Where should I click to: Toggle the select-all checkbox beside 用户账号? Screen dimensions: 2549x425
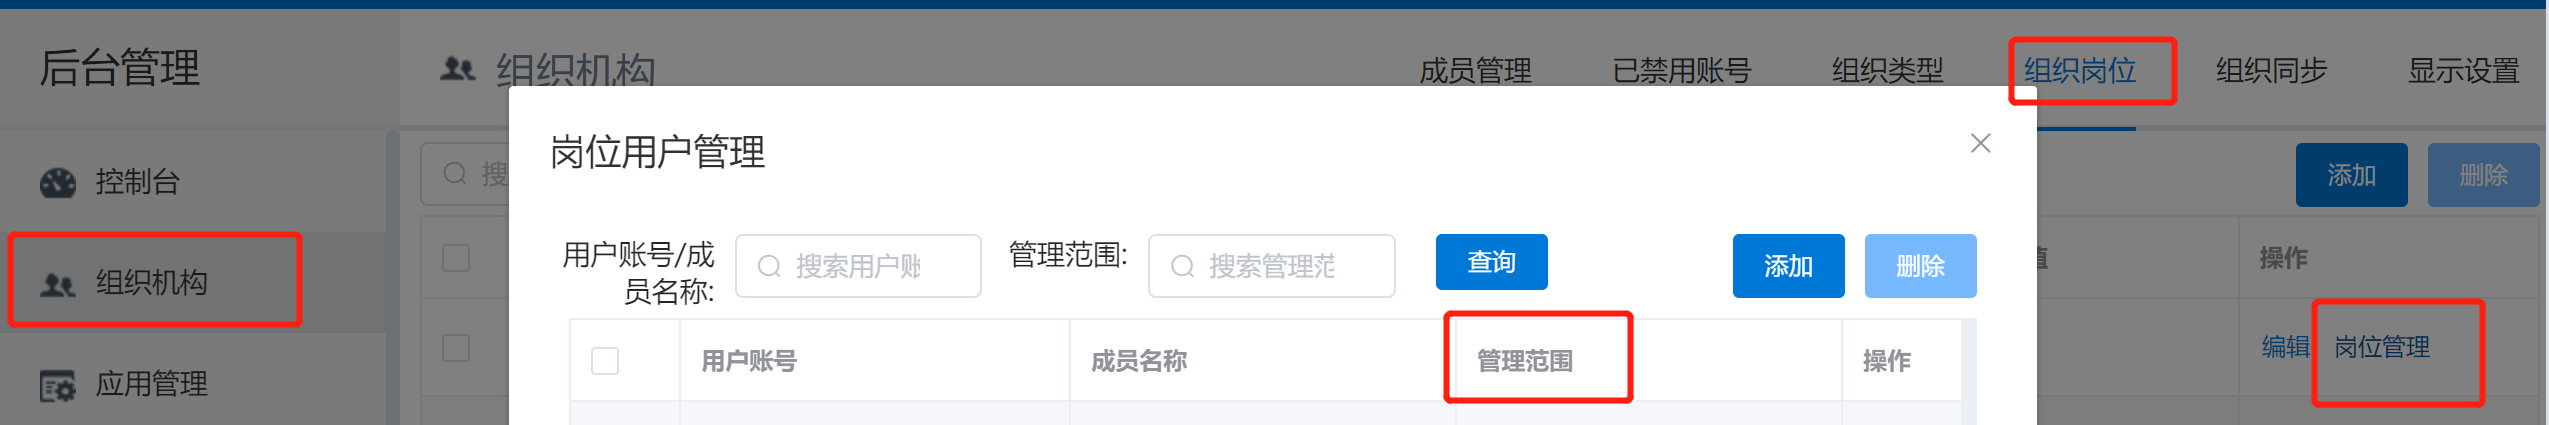(x=605, y=360)
